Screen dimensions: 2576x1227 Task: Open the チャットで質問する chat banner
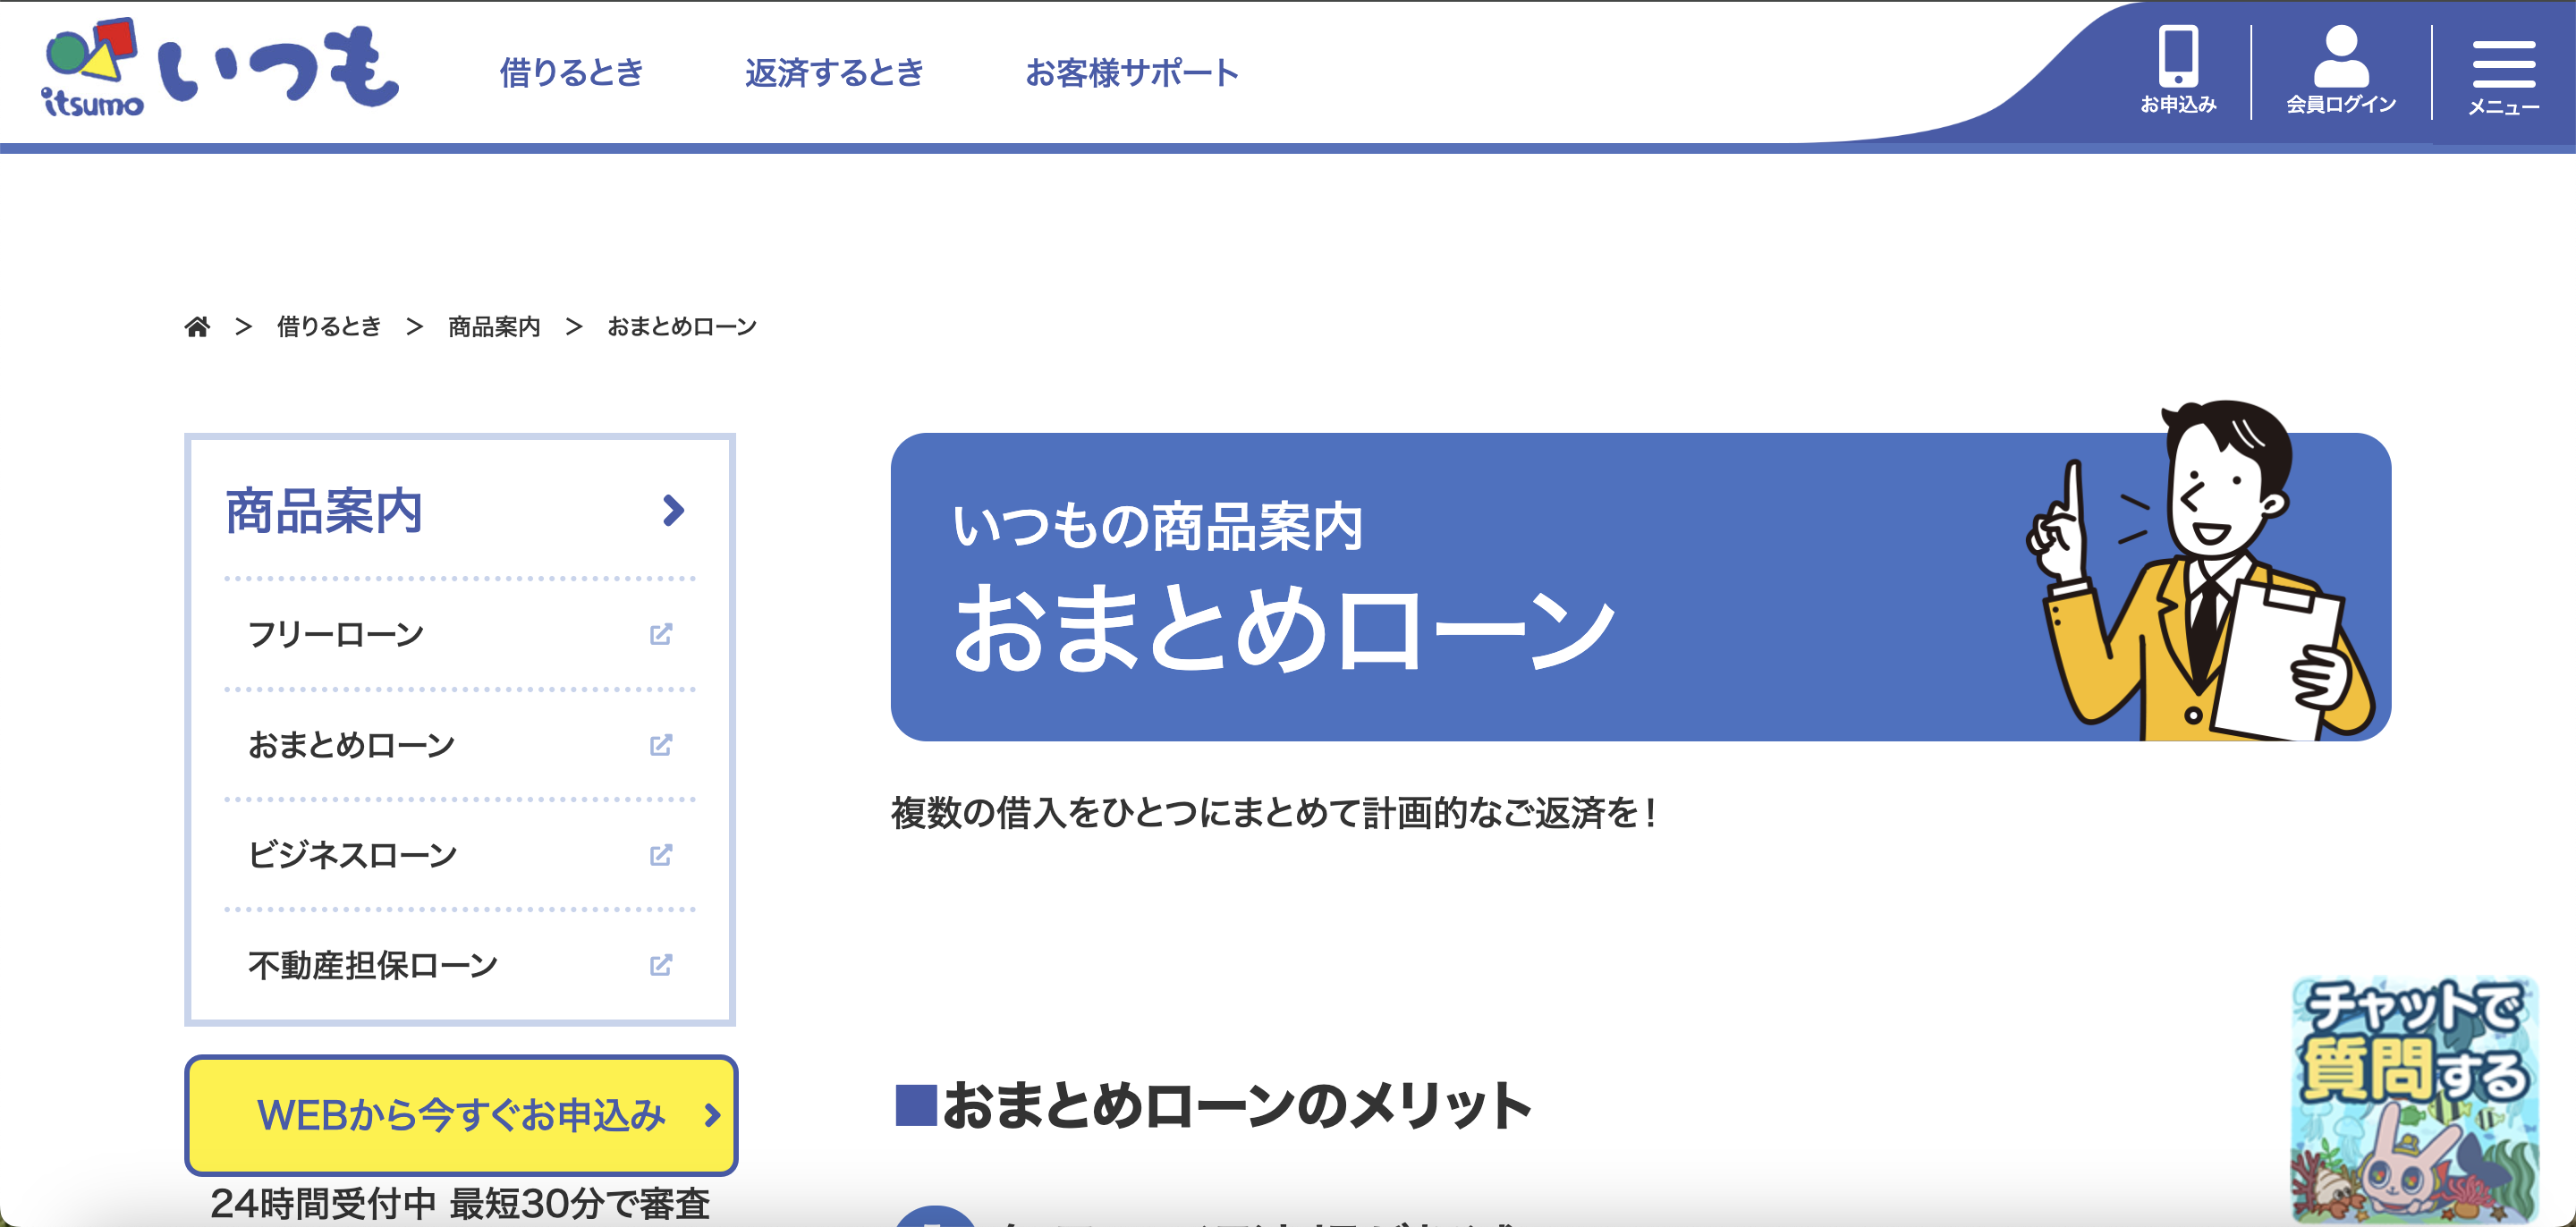click(2415, 1099)
